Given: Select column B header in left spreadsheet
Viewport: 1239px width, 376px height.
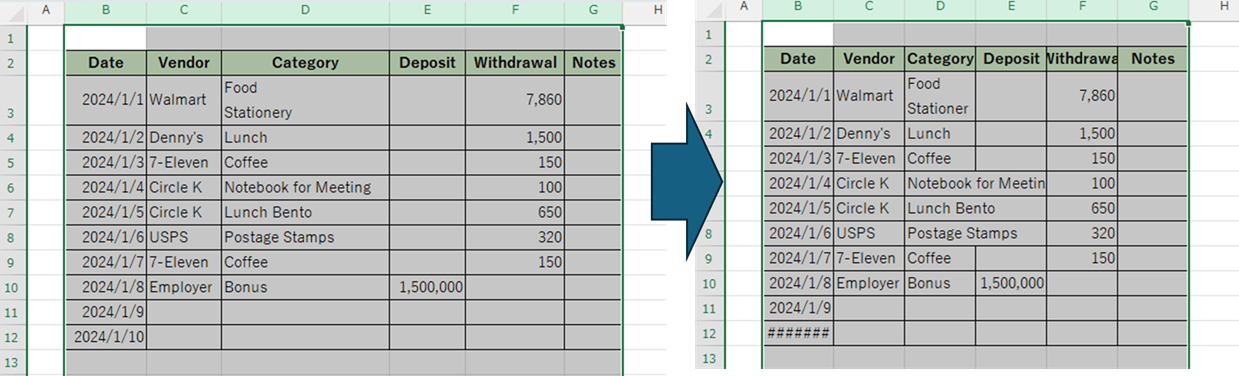Looking at the screenshot, I should point(105,11).
